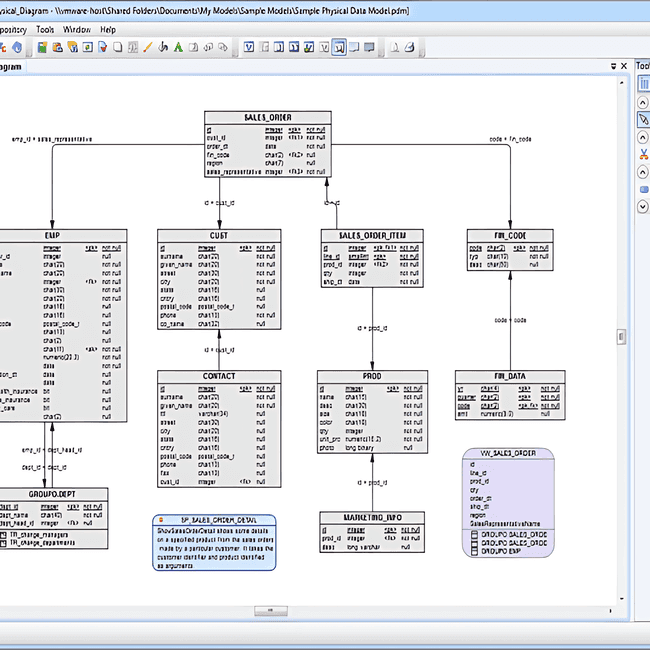Select the GROUPO.DEPT table header
The image size is (650, 650).
coord(53,494)
